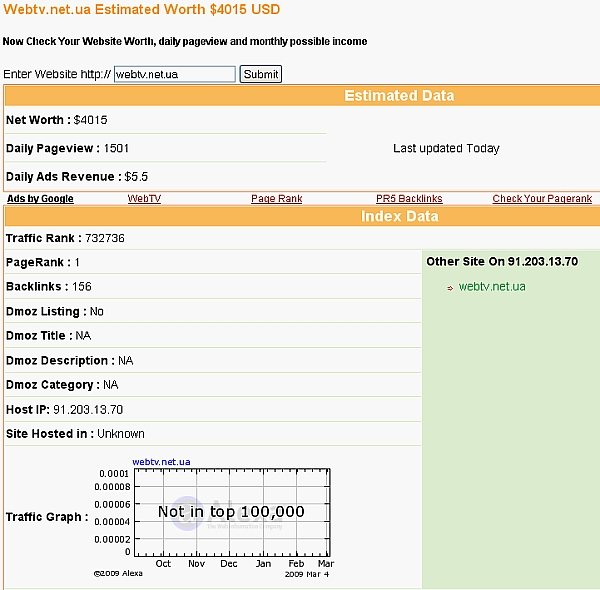Viewport: 600px width, 590px height.
Task: Visit the PR5 Backlinks link
Action: pyautogui.click(x=409, y=199)
